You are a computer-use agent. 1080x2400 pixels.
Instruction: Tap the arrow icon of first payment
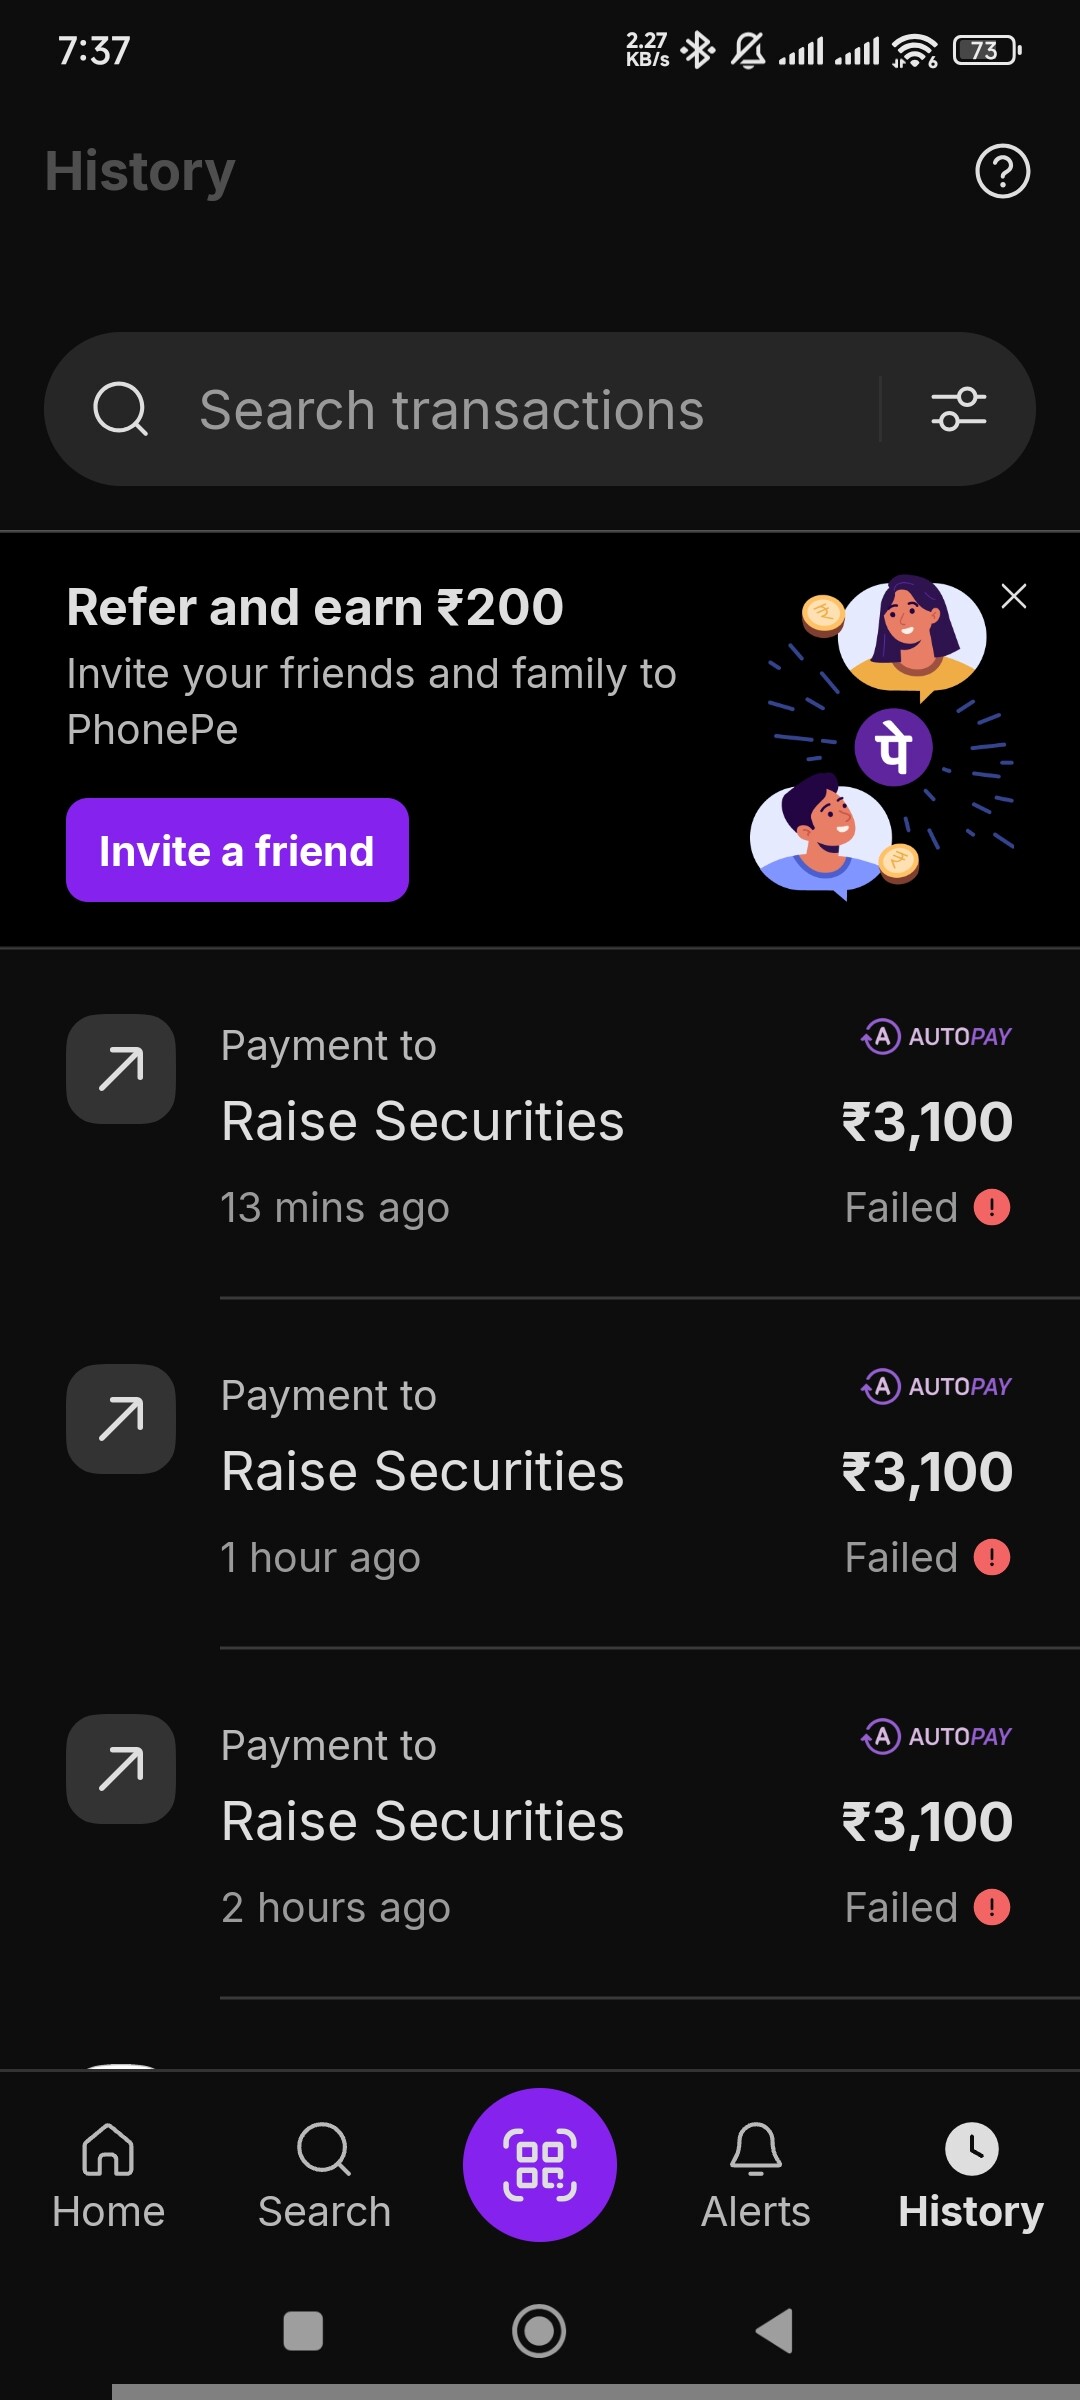tap(121, 1069)
